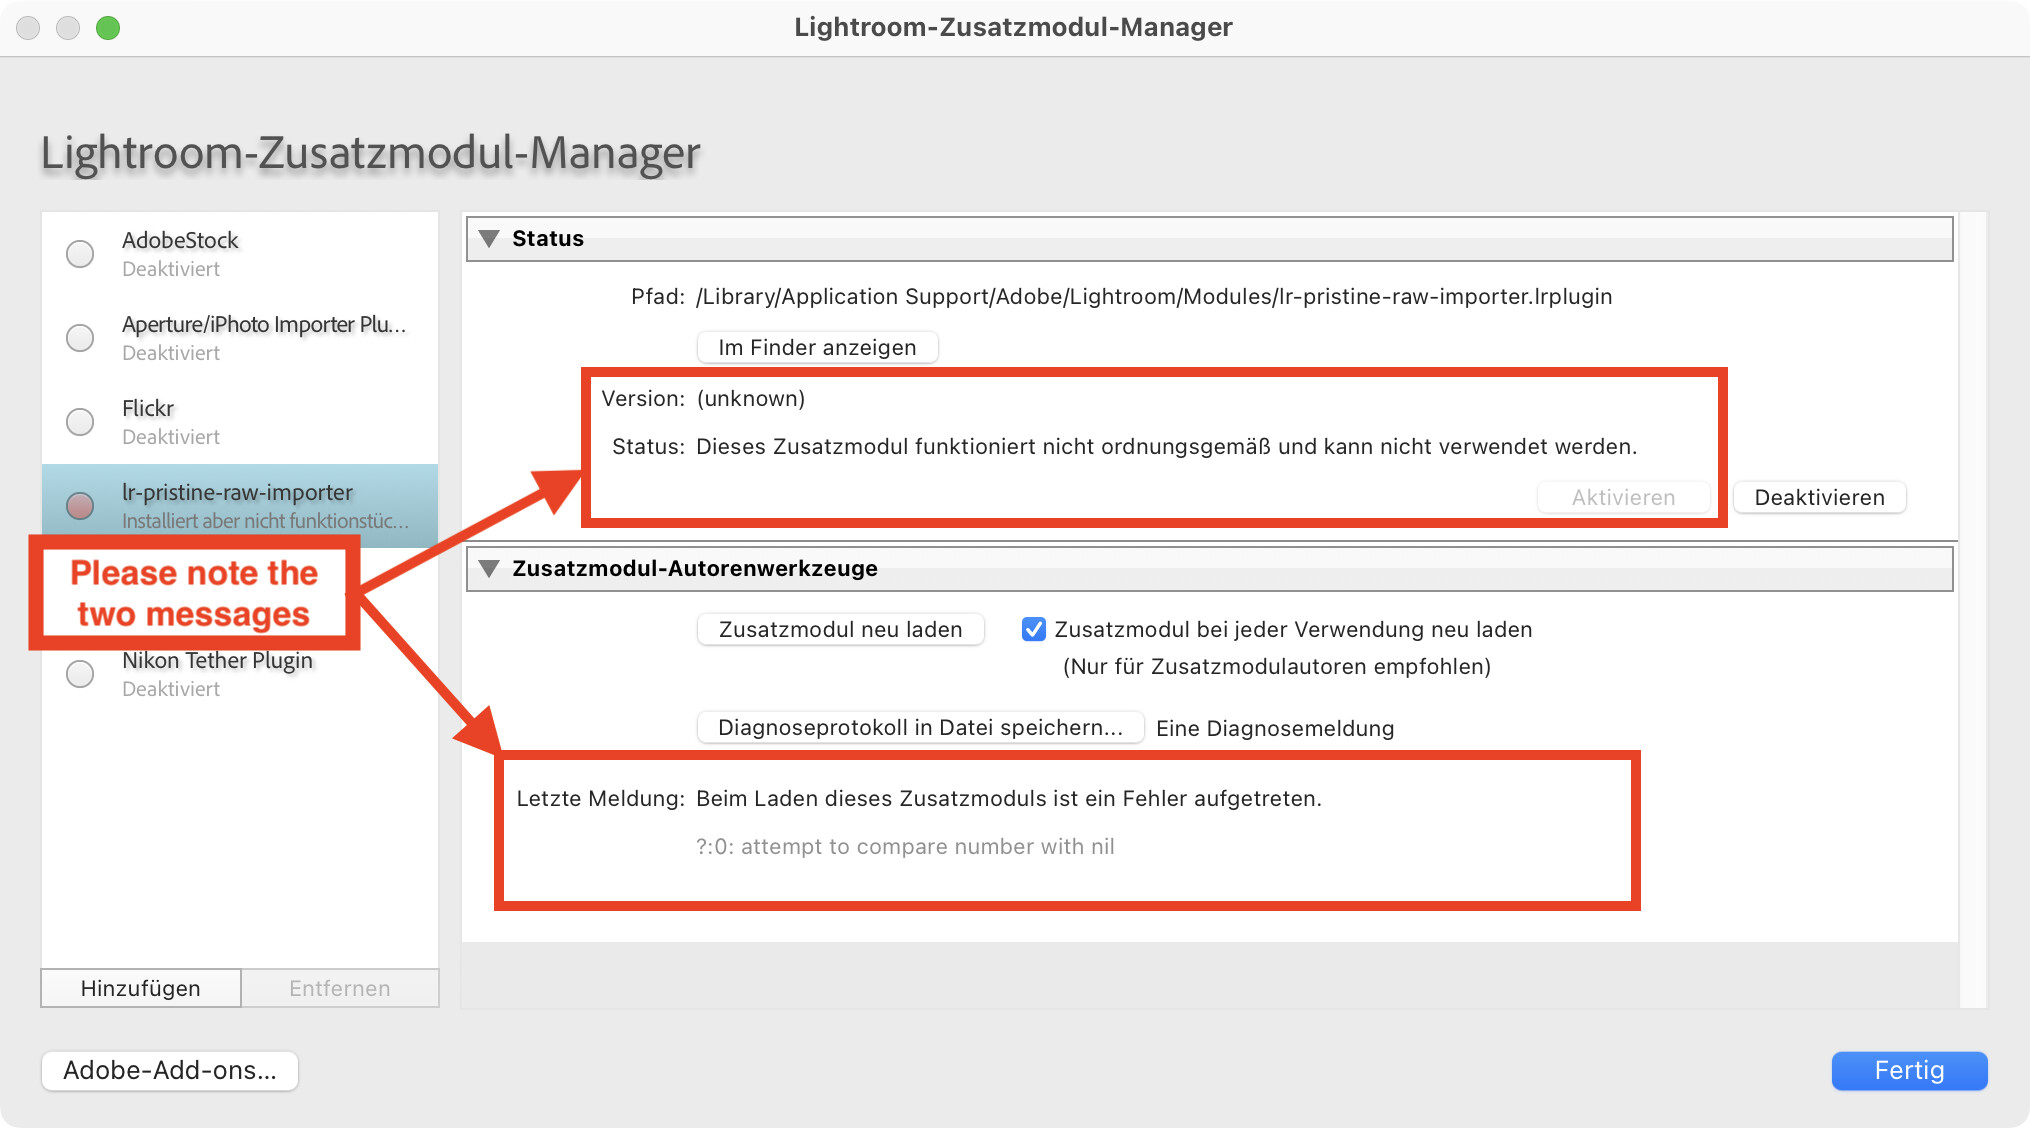
Task: Collapse the Zusatzmodul-Autorenwerkzeuge section triangle
Action: pos(489,569)
